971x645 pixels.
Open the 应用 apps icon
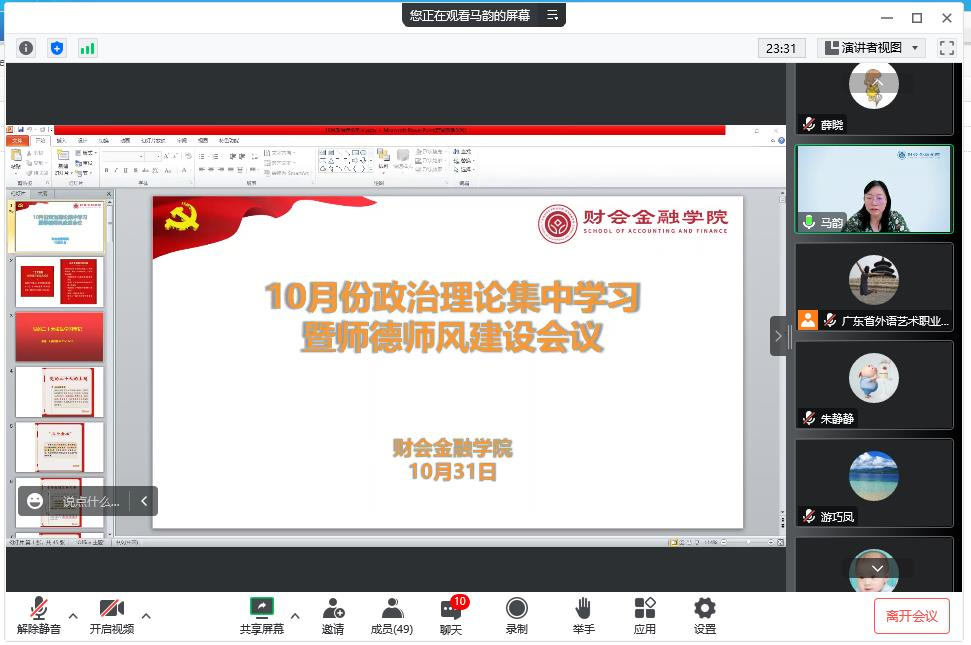[644, 615]
